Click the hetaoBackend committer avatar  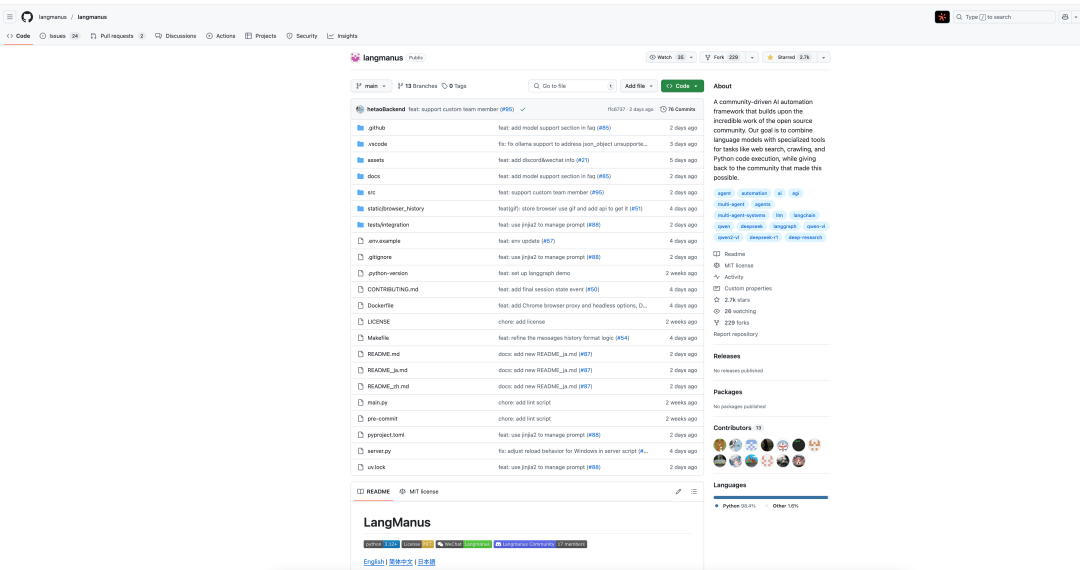(360, 109)
